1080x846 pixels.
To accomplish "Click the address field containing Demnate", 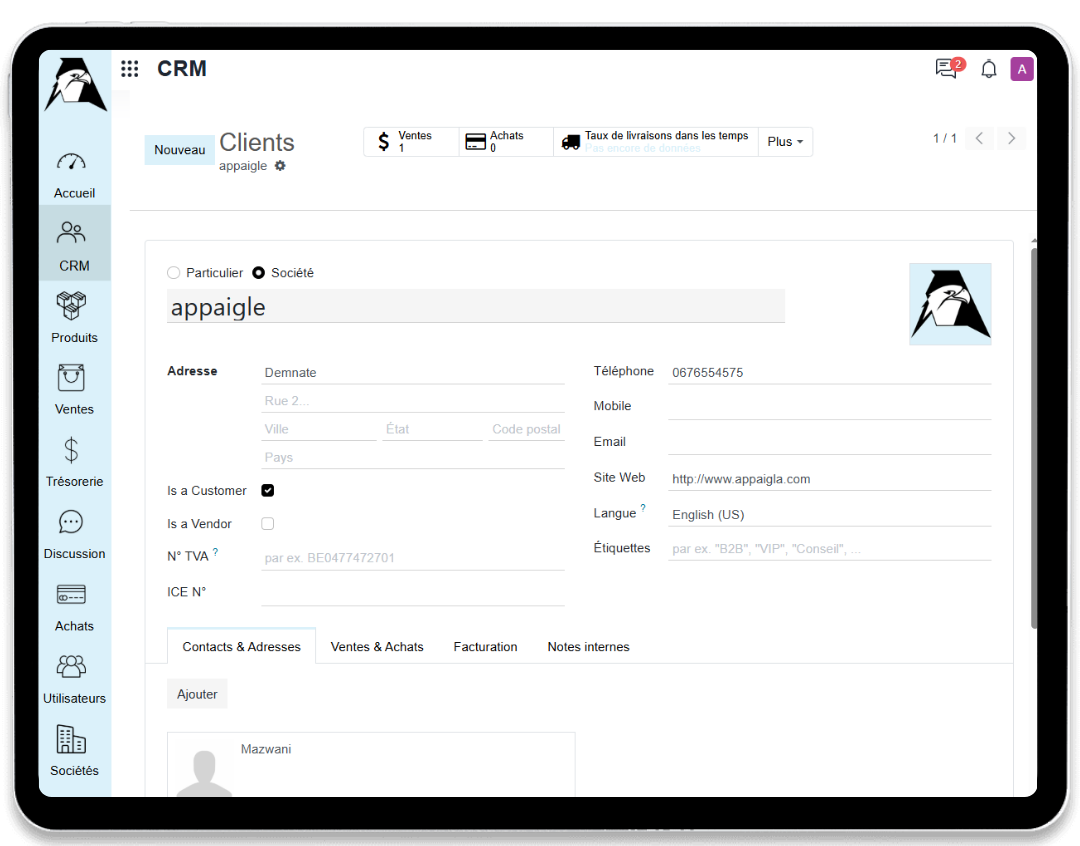I will [413, 373].
